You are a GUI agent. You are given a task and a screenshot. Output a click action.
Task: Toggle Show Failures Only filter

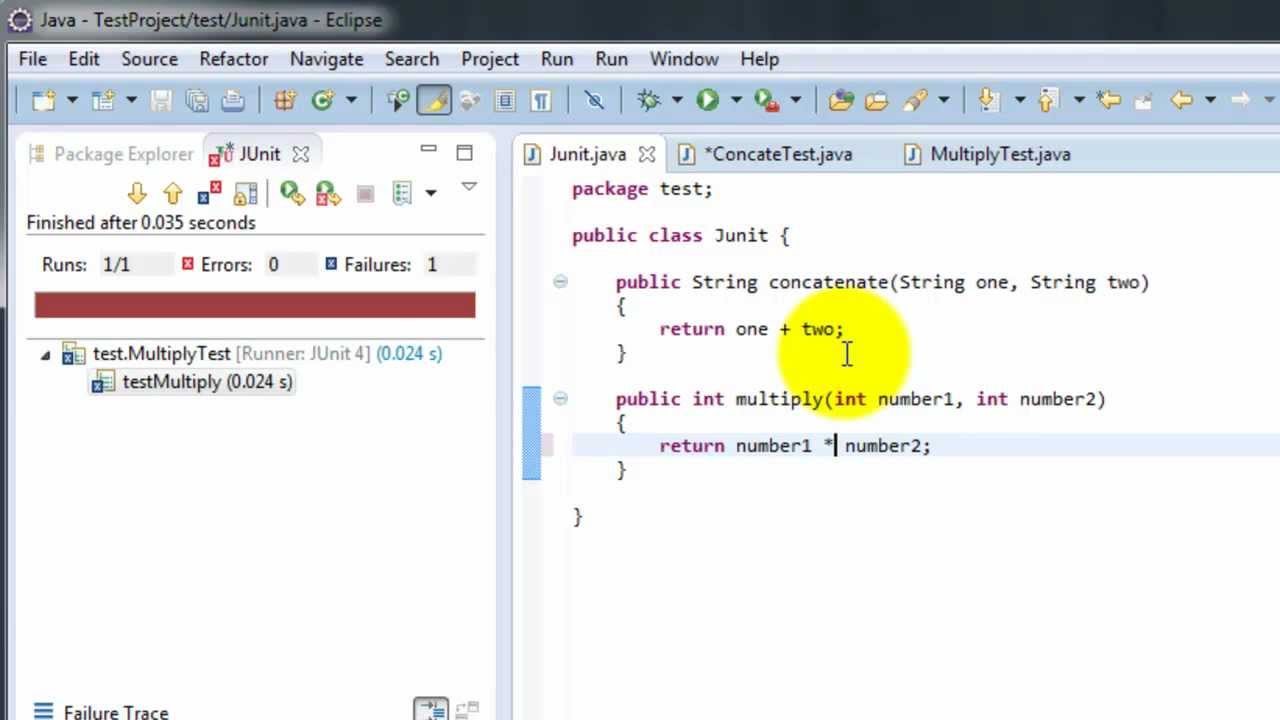tap(209, 193)
